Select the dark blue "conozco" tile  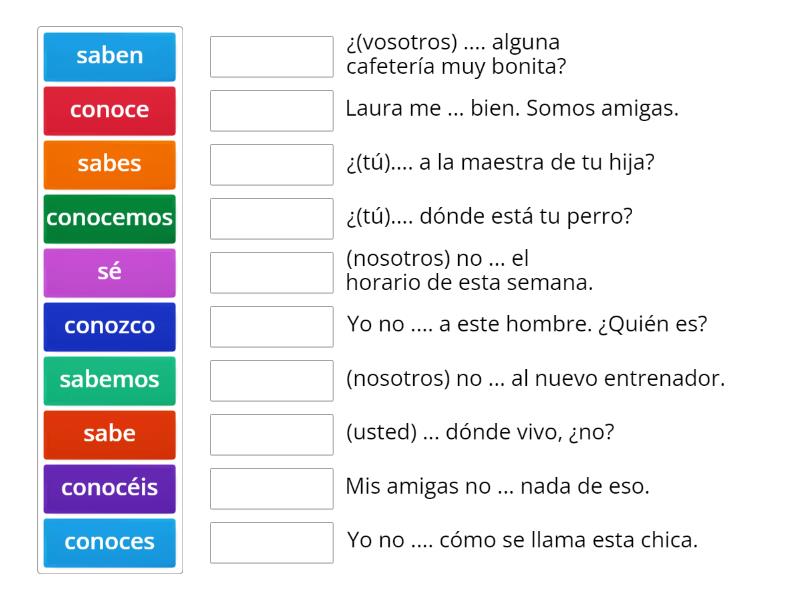pyautogui.click(x=109, y=326)
